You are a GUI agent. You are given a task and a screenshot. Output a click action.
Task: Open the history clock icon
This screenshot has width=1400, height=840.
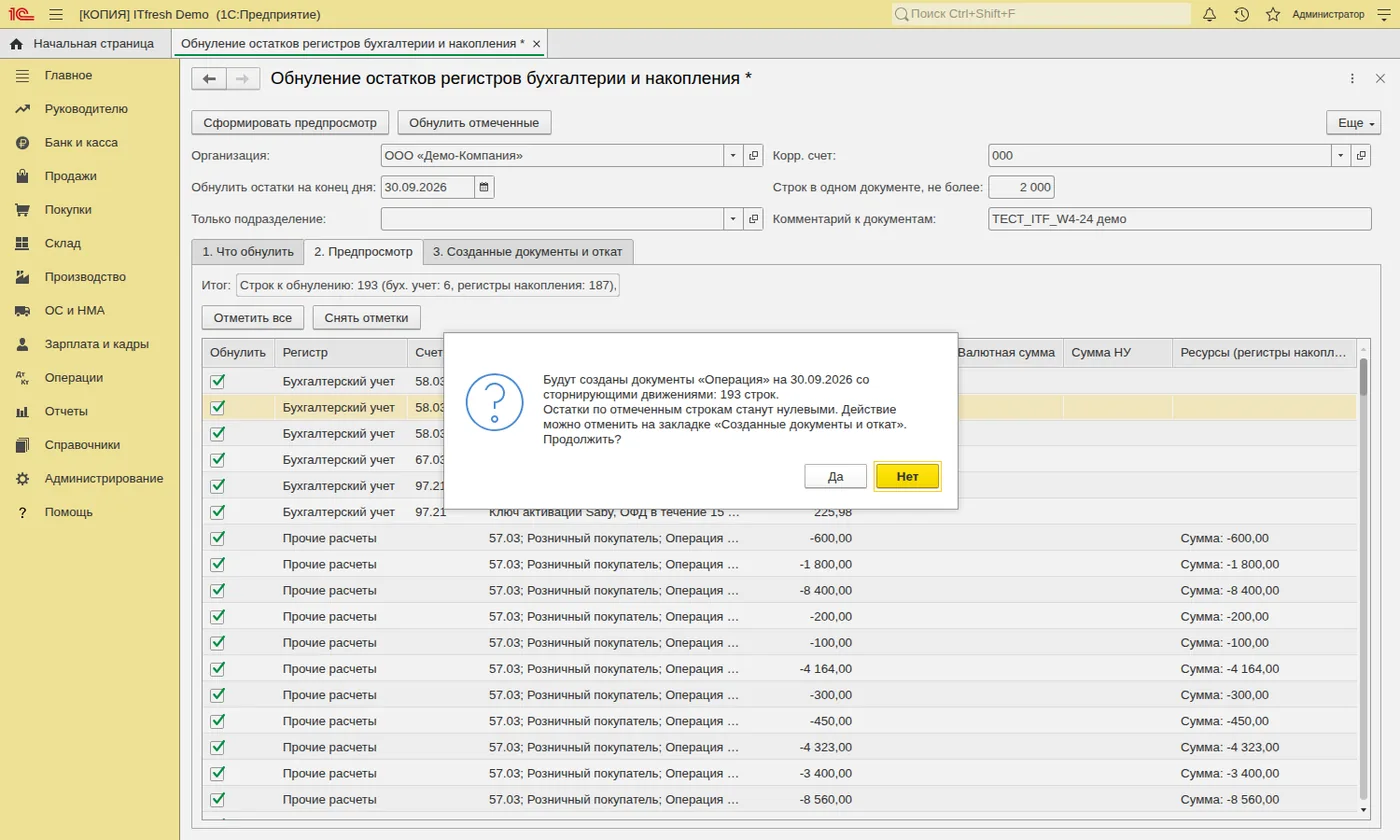(1241, 14)
